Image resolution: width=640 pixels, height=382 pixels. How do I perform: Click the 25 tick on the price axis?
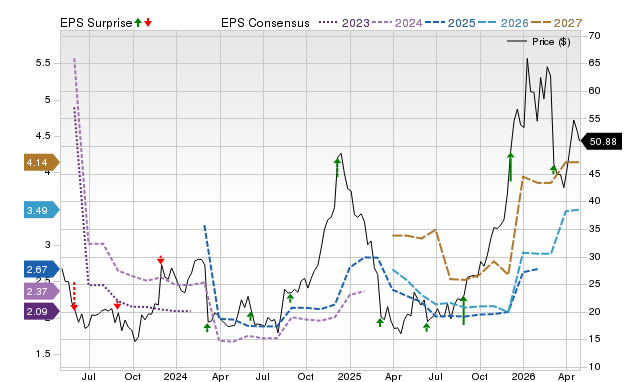(595, 284)
